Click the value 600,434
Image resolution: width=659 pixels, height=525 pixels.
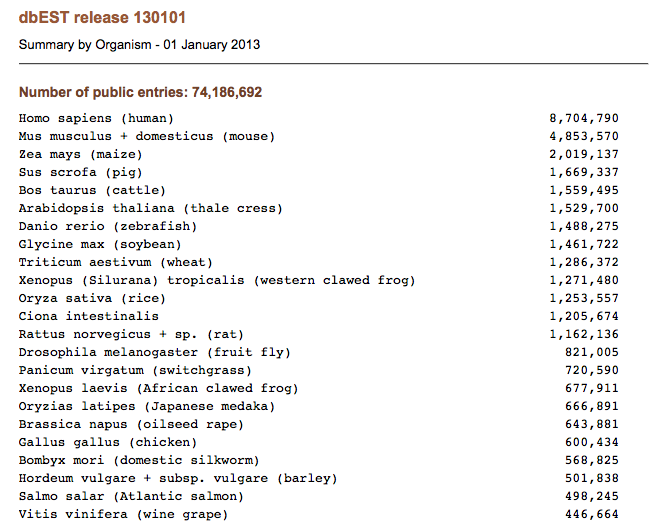pos(592,442)
